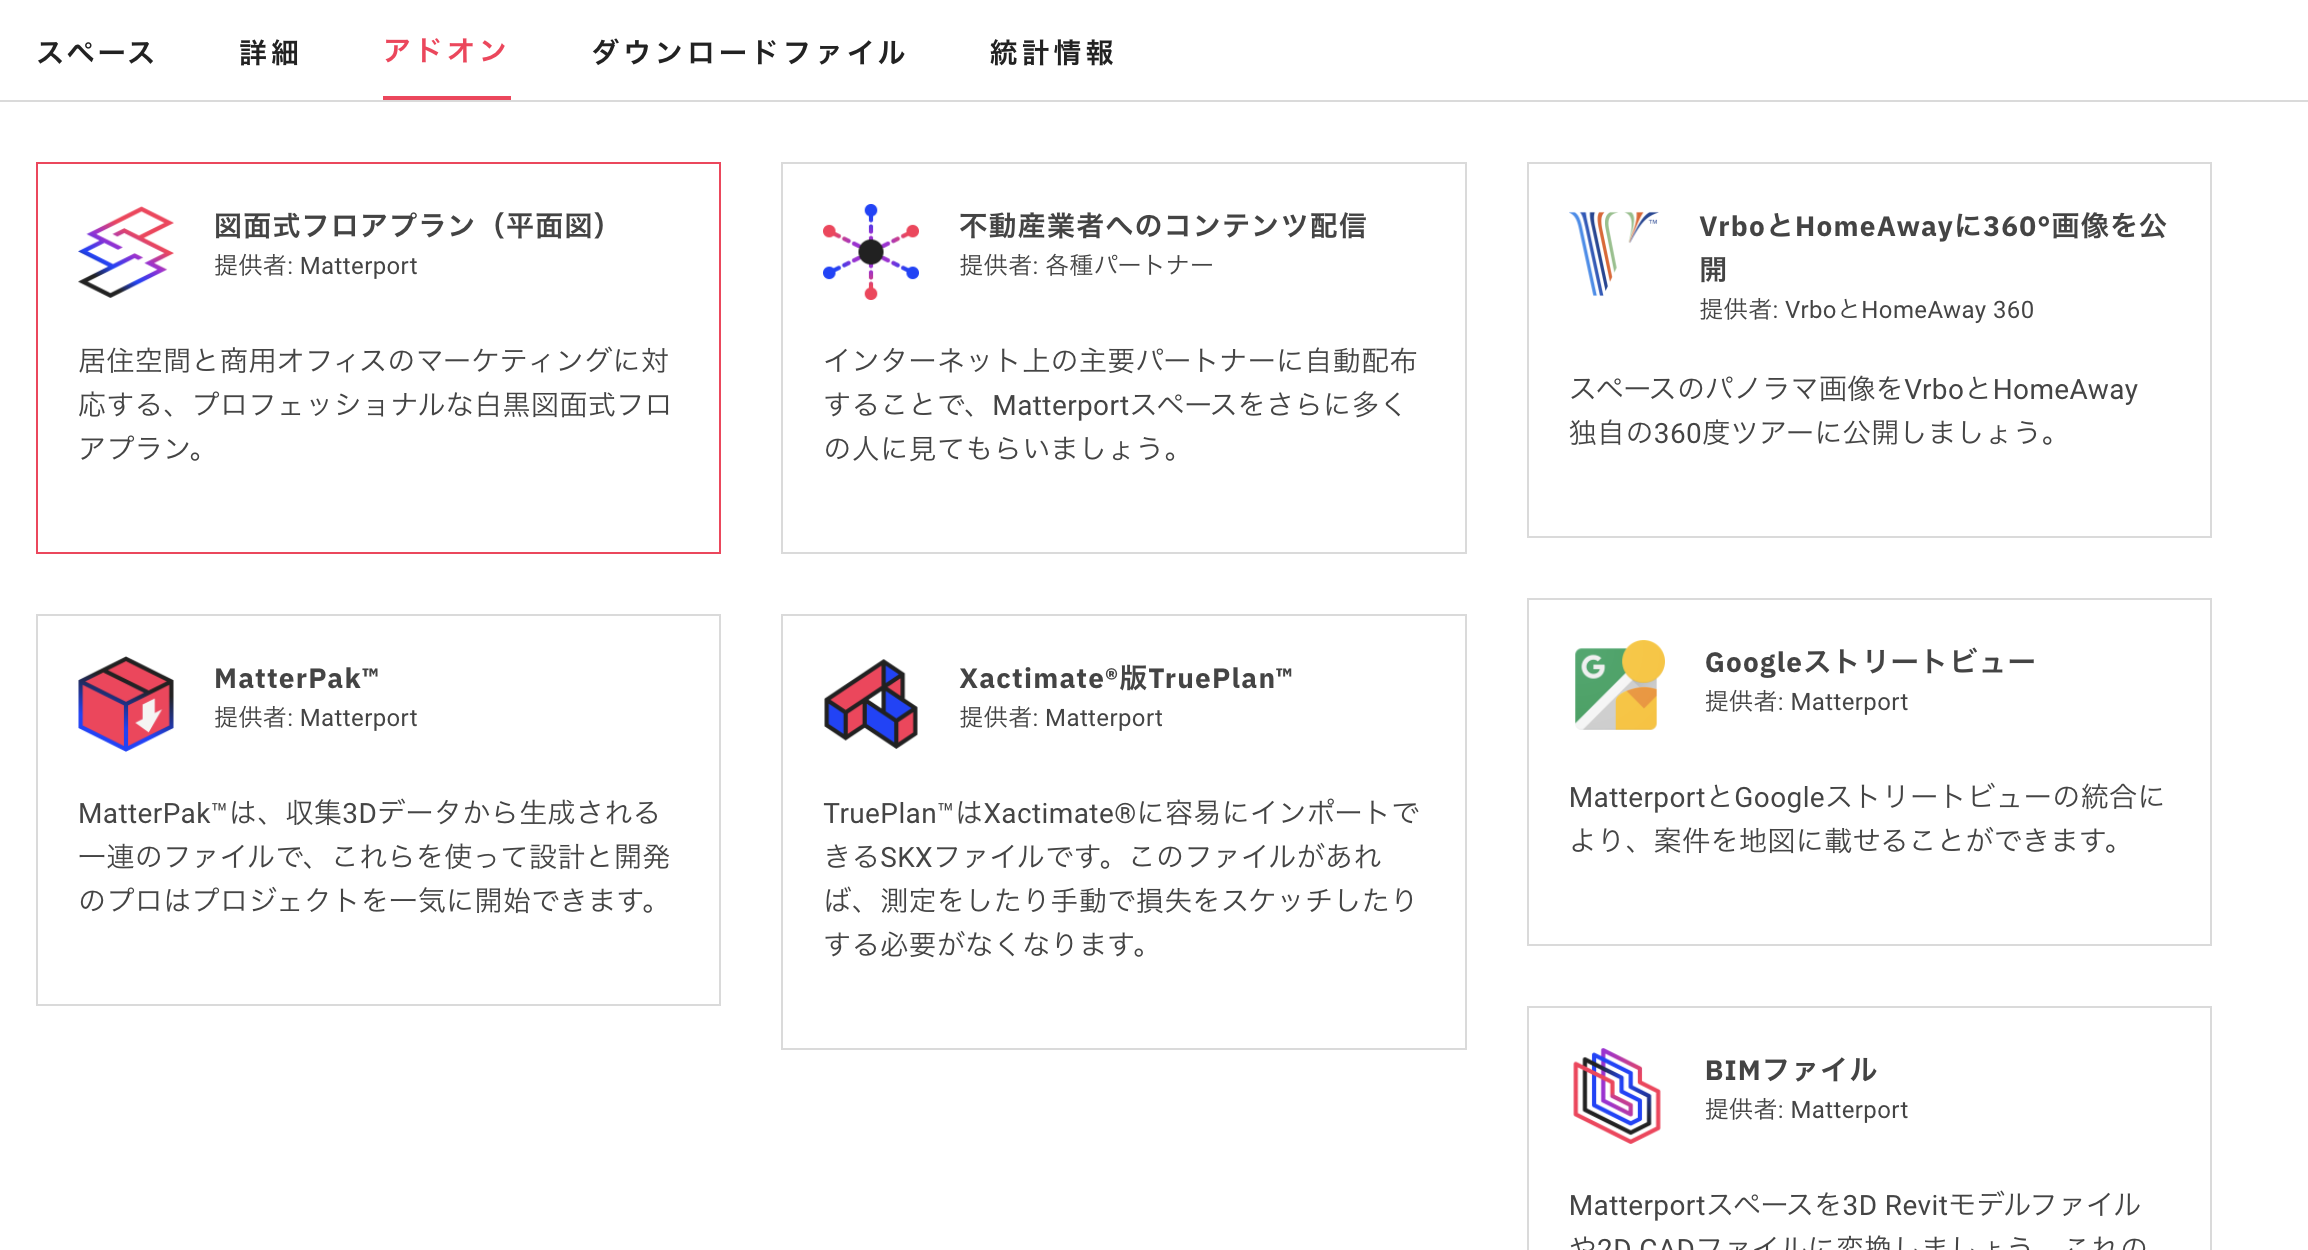Open the BIMファイル add-on title

click(x=1791, y=1070)
